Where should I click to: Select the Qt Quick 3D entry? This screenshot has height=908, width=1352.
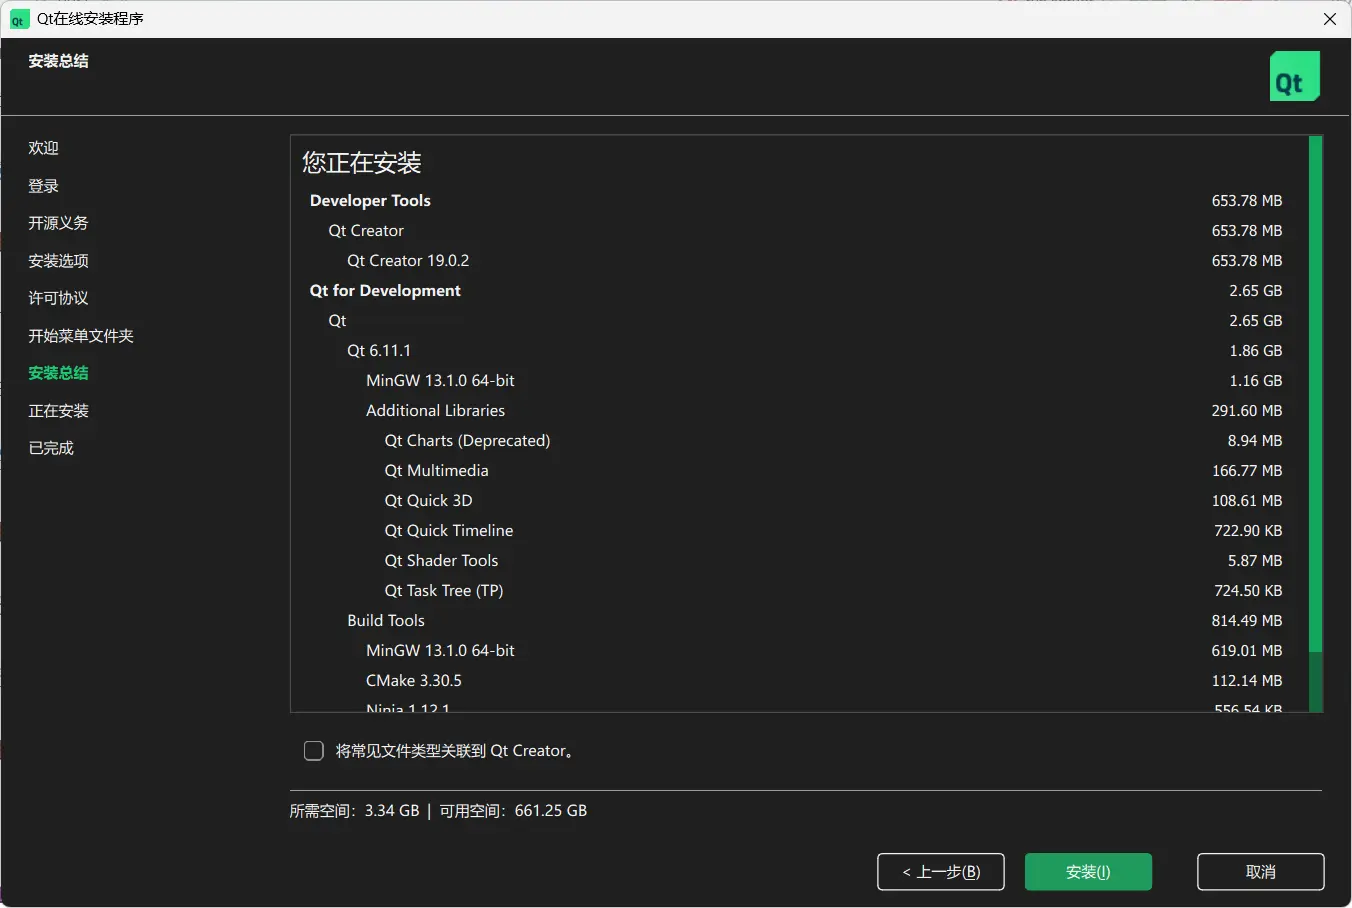point(796,501)
